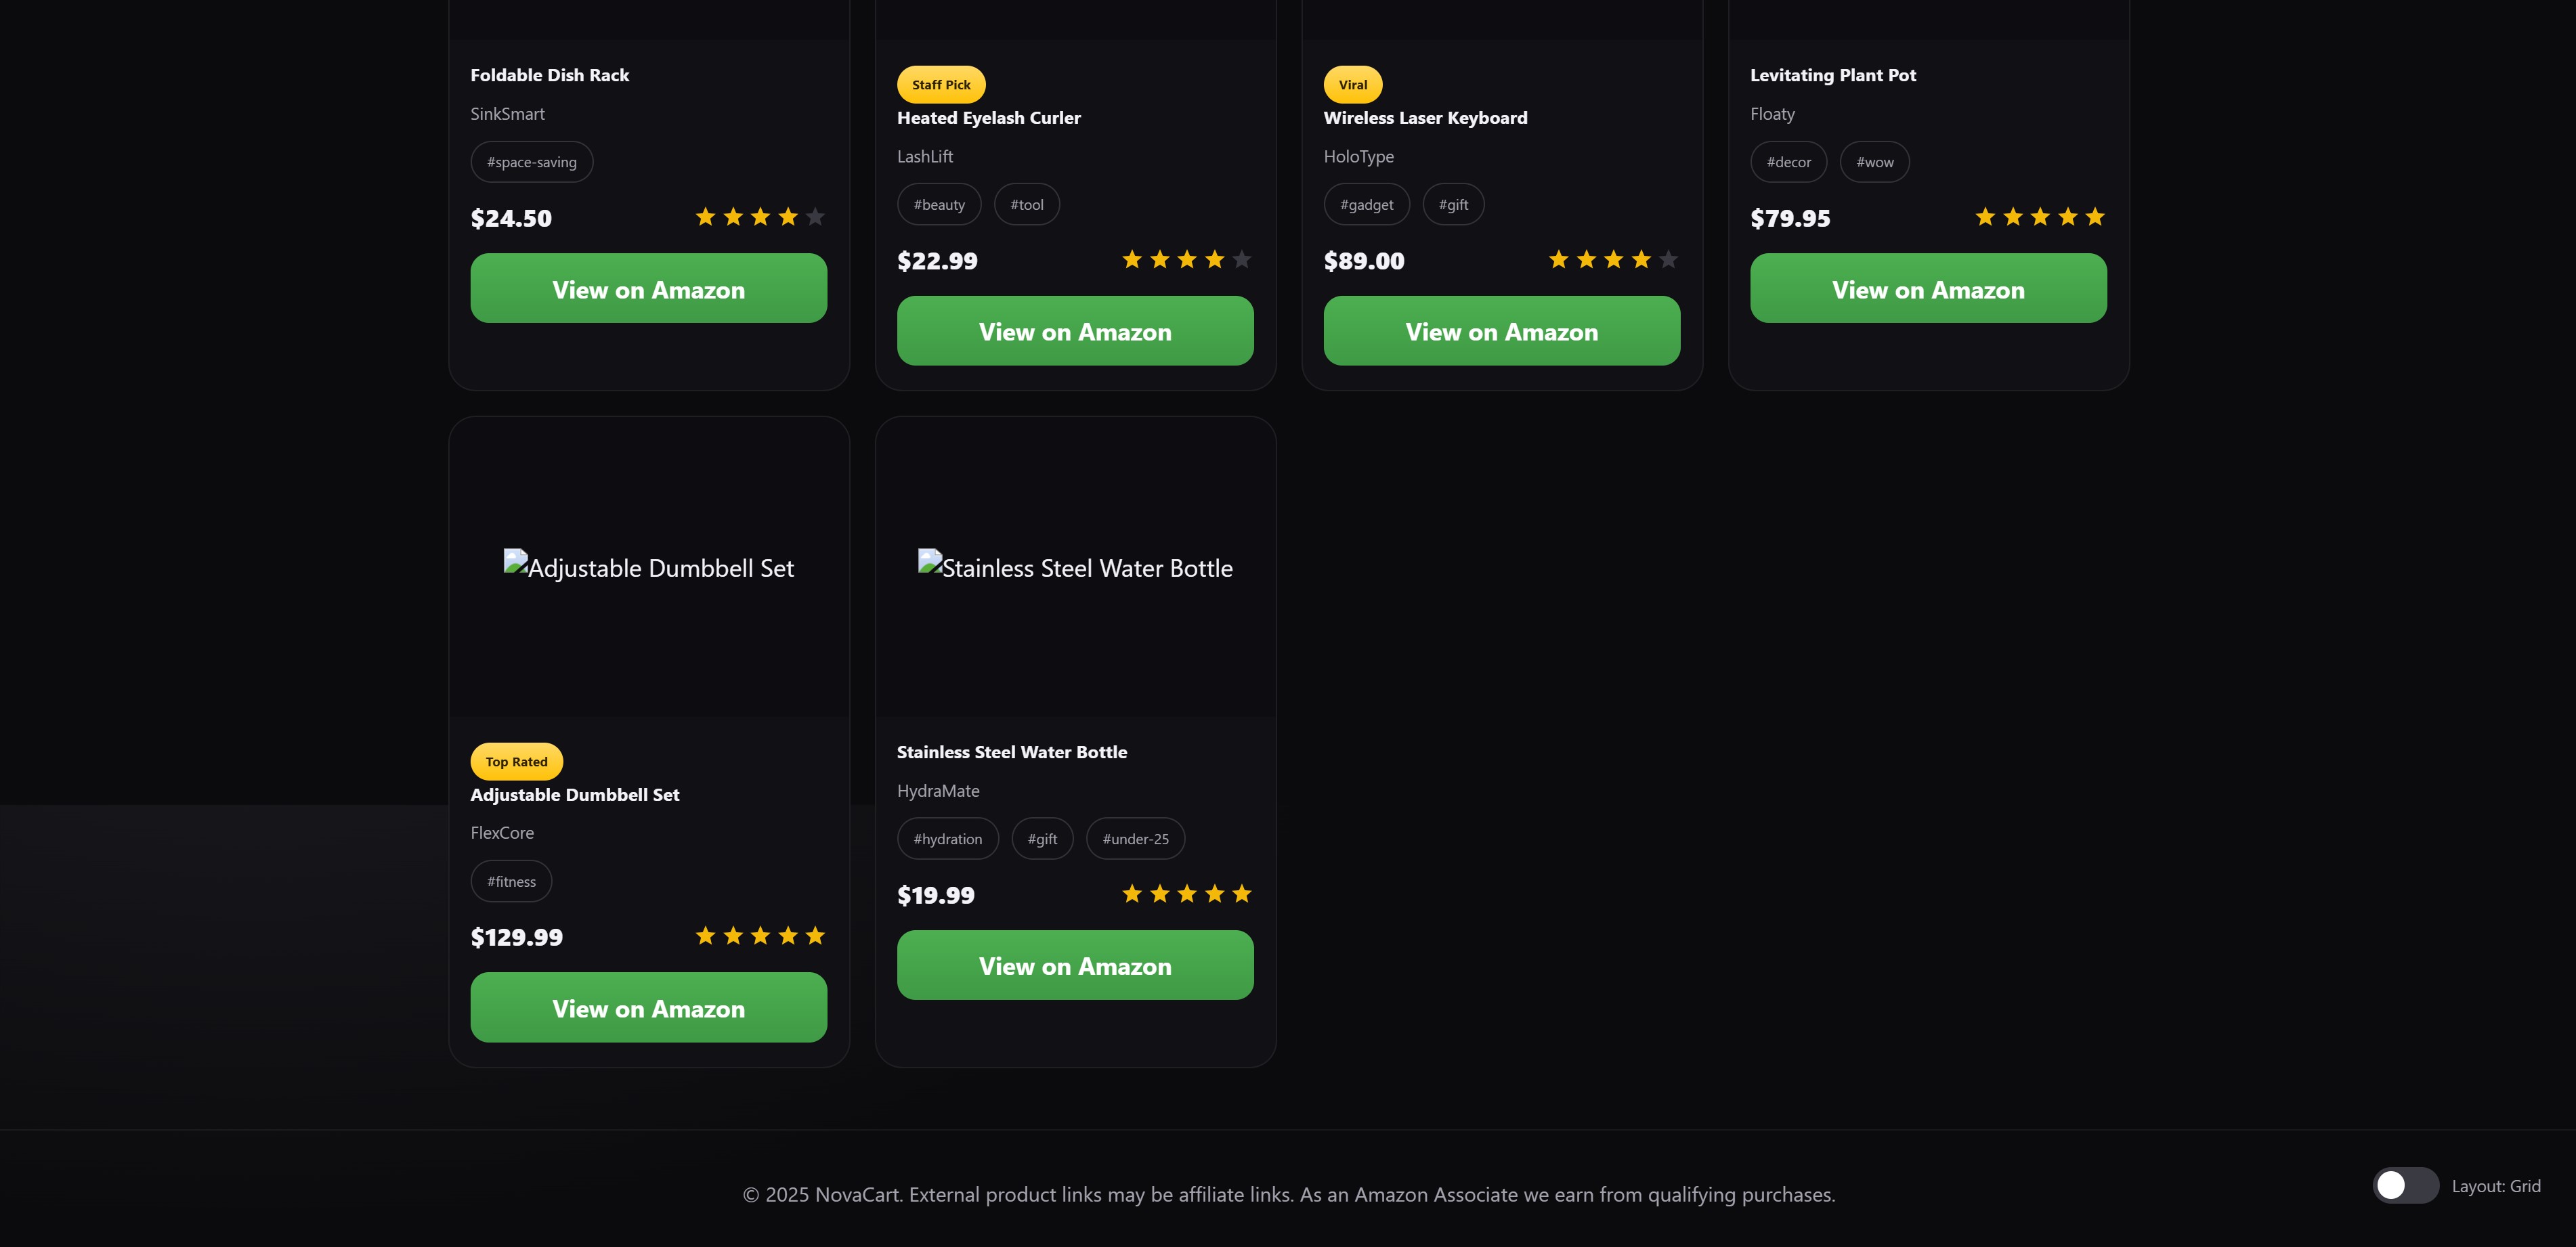
Task: Click the Stainless Steel Water Bottle image icon
Action: (x=930, y=562)
